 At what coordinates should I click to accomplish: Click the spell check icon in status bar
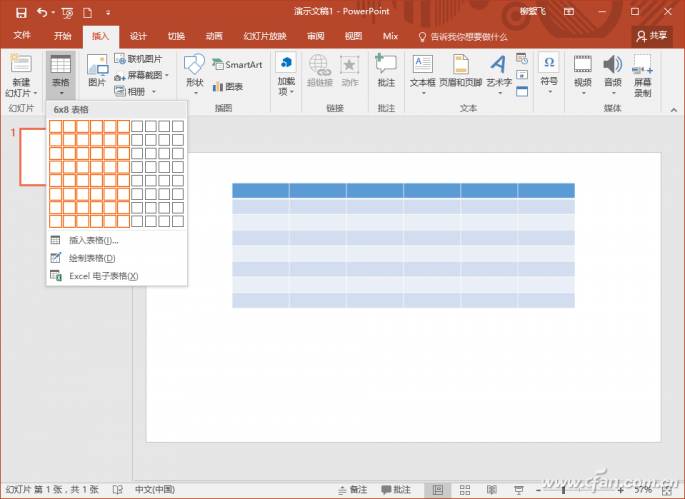click(118, 489)
